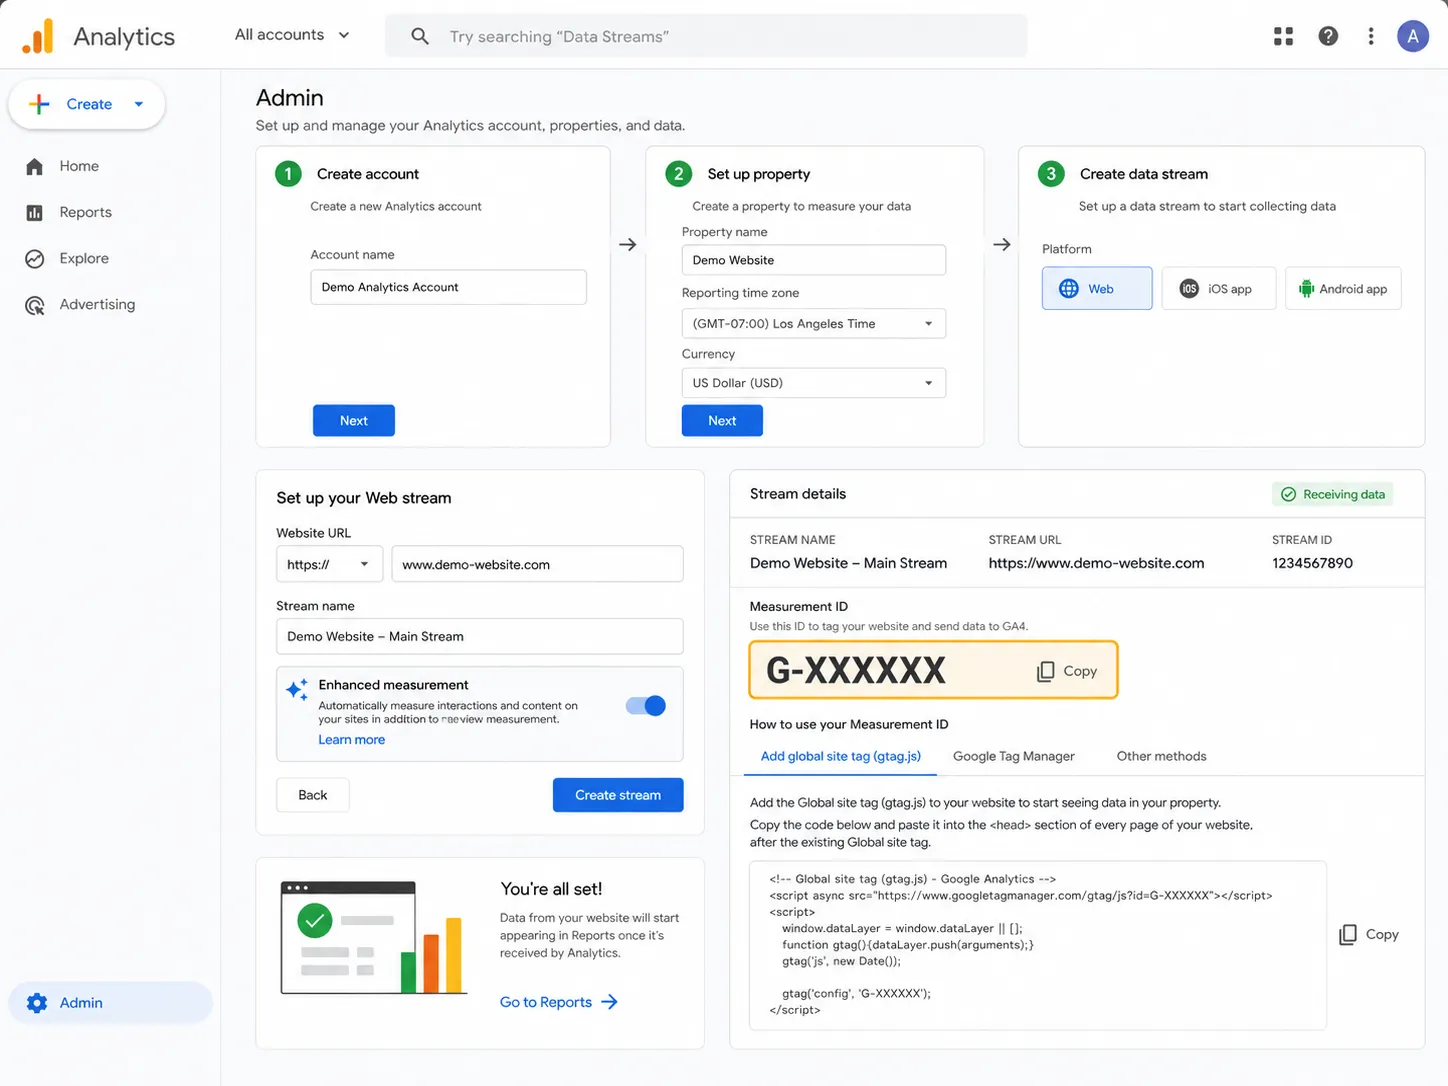Open the Currency US Dollar dropdown
This screenshot has height=1086, width=1448.
point(813,383)
